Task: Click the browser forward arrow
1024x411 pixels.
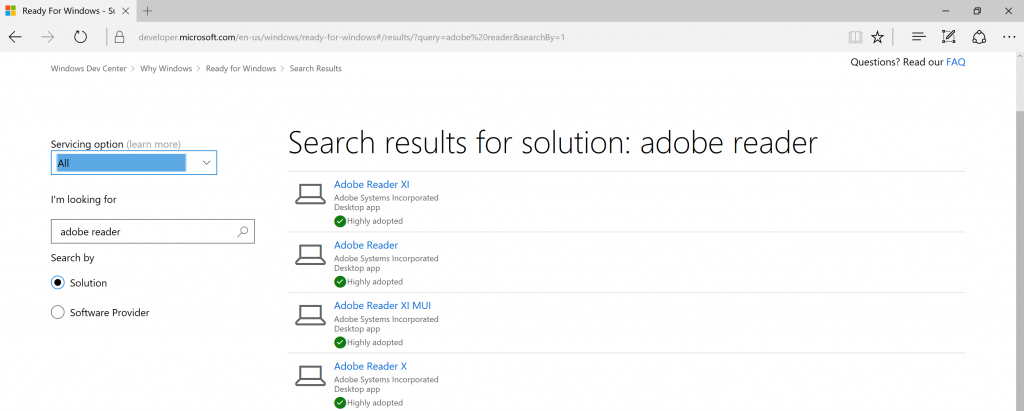Action: pos(48,37)
